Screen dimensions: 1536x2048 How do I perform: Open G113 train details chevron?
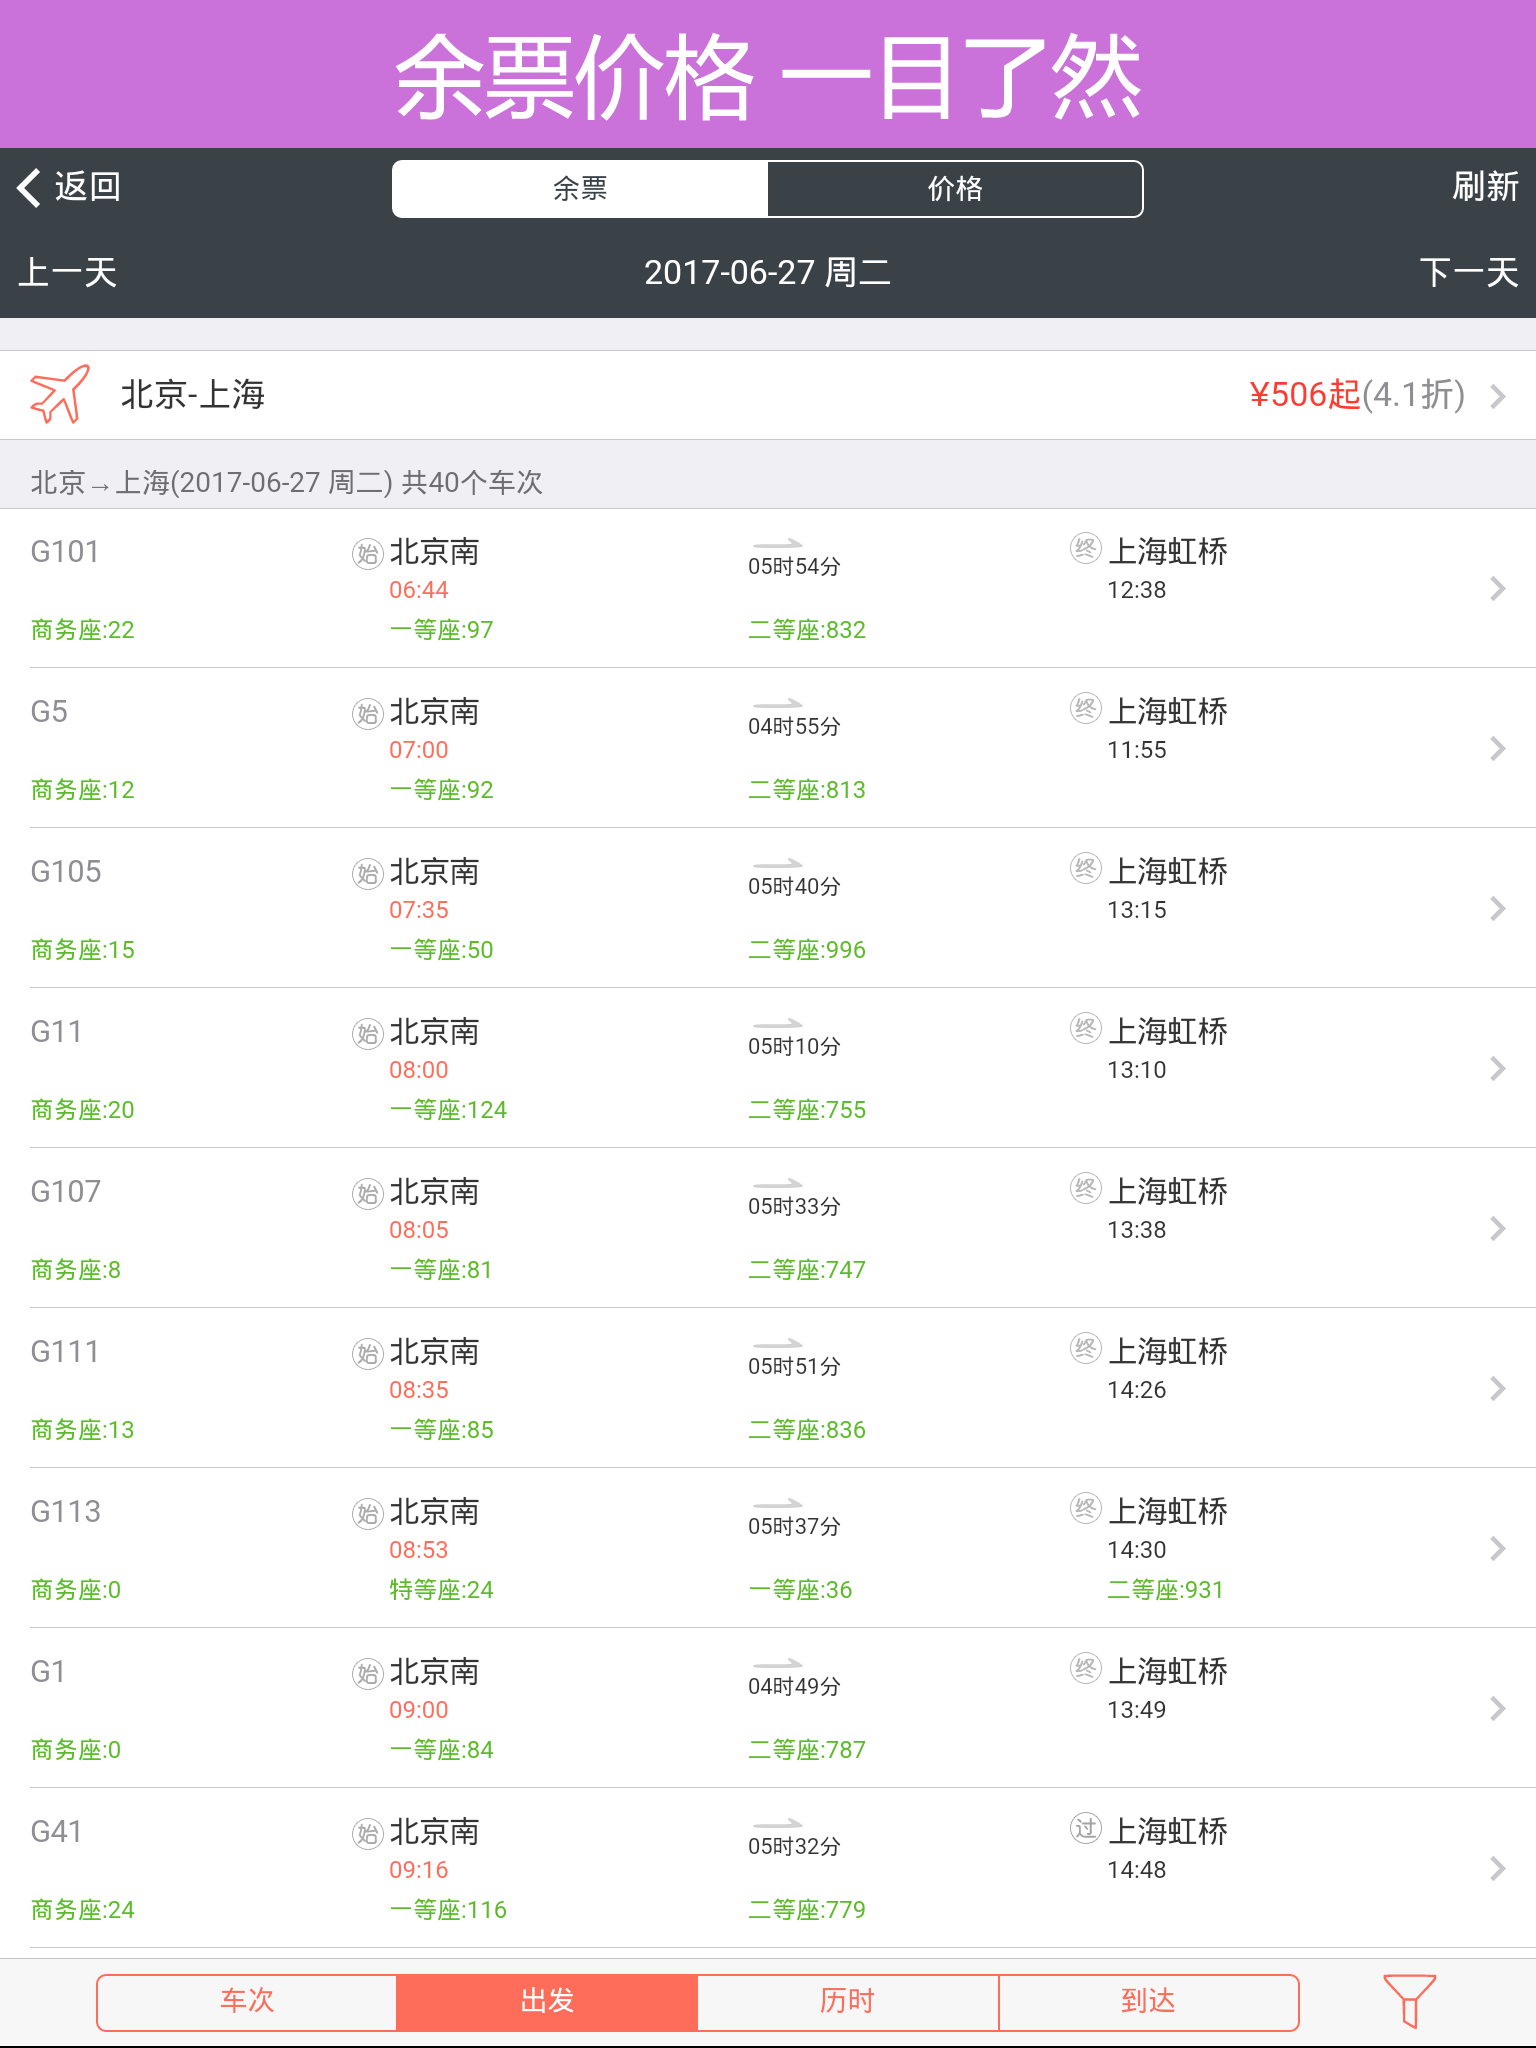1497,1548
